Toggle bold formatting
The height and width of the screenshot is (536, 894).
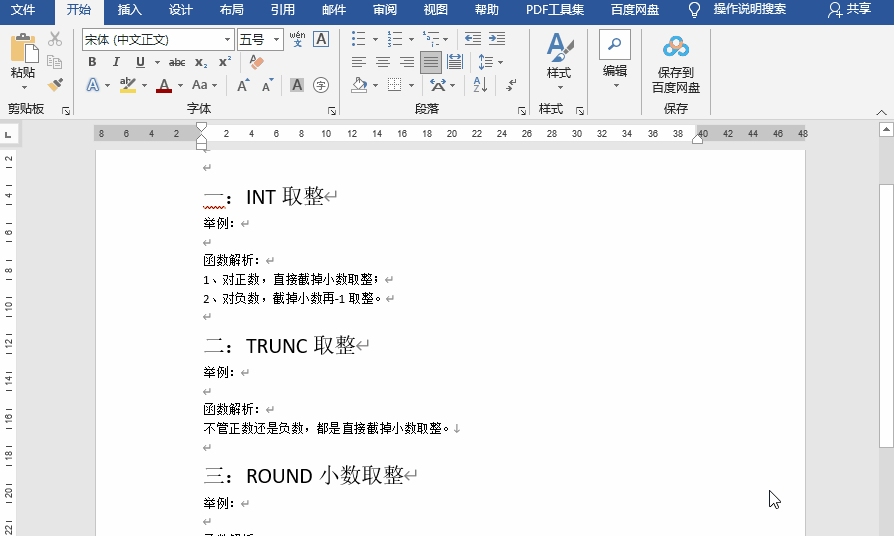pyautogui.click(x=92, y=62)
